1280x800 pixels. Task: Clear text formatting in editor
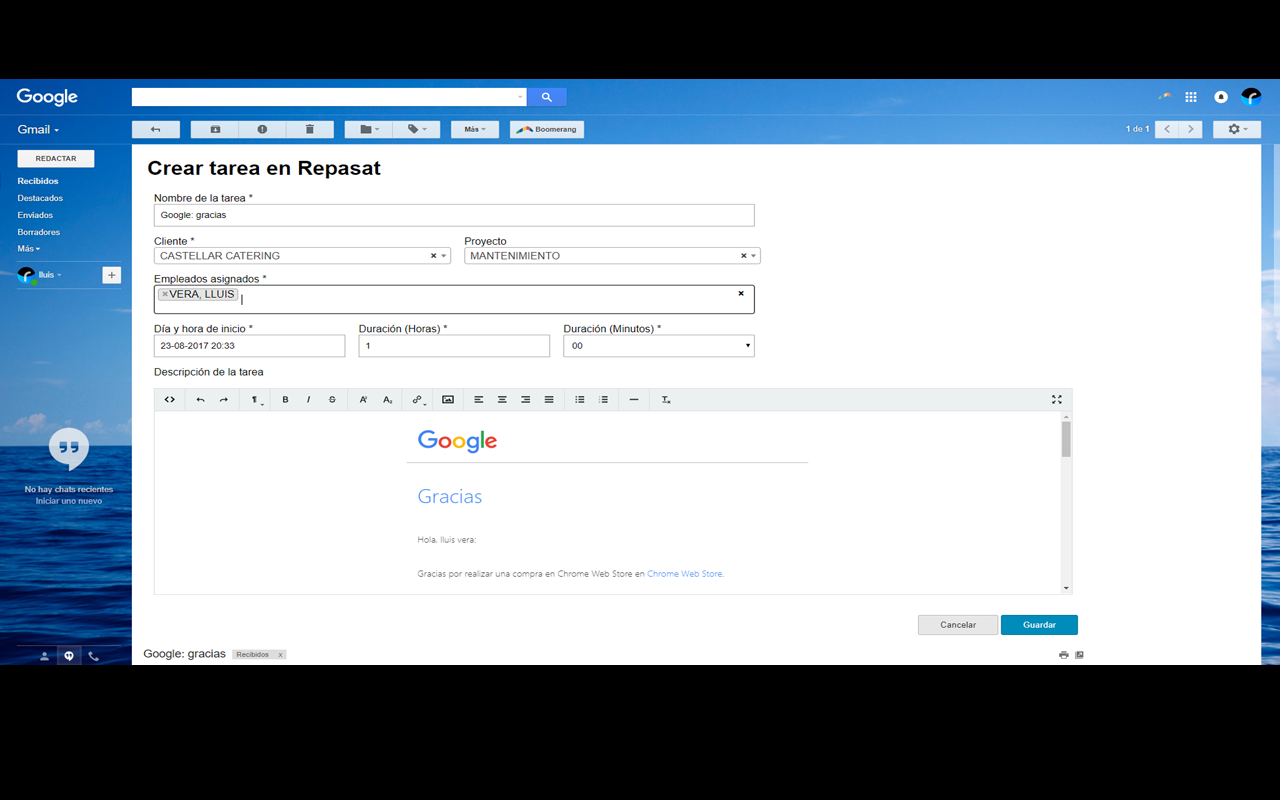666,400
